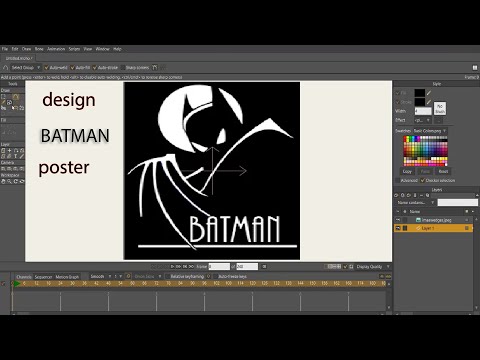Click the stroke Width input field

[423, 111]
